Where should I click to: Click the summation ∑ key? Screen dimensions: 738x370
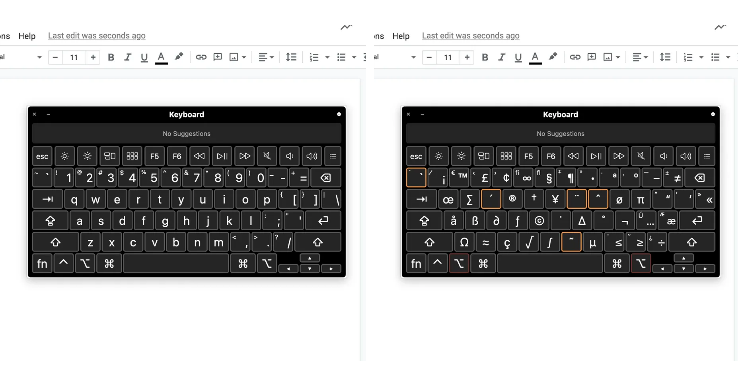coord(470,199)
